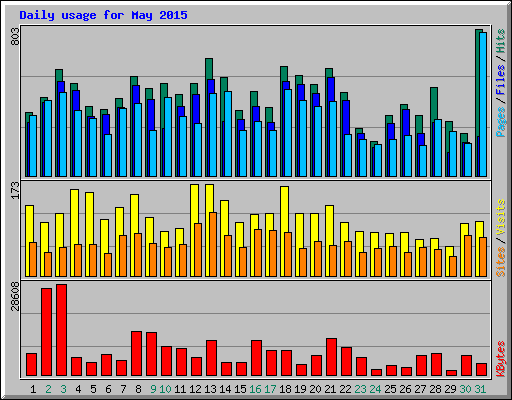Image resolution: width=512 pixels, height=400 pixels.
Task: Select the red KBytes bar for day 8
Action: click(136, 354)
